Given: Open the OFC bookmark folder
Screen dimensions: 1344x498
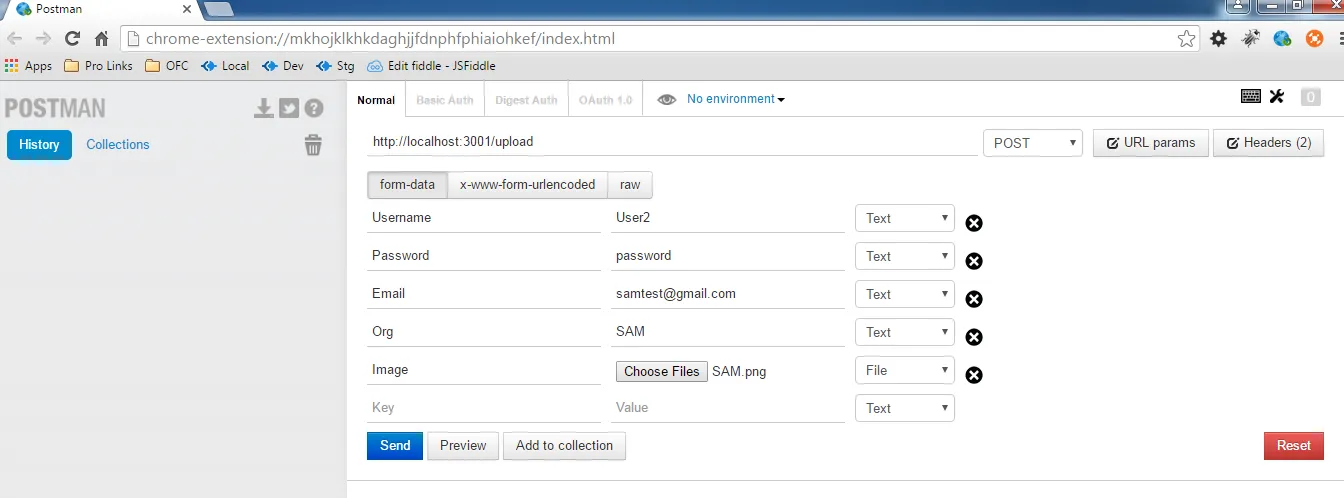Looking at the screenshot, I should coord(166,66).
